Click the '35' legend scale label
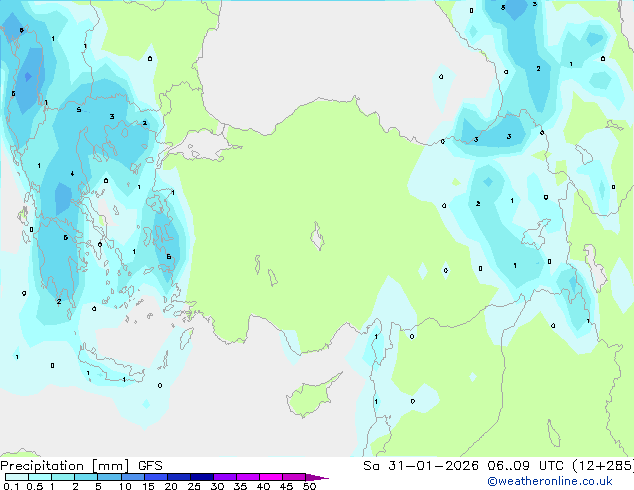This screenshot has height=490, width=634. tap(240, 486)
